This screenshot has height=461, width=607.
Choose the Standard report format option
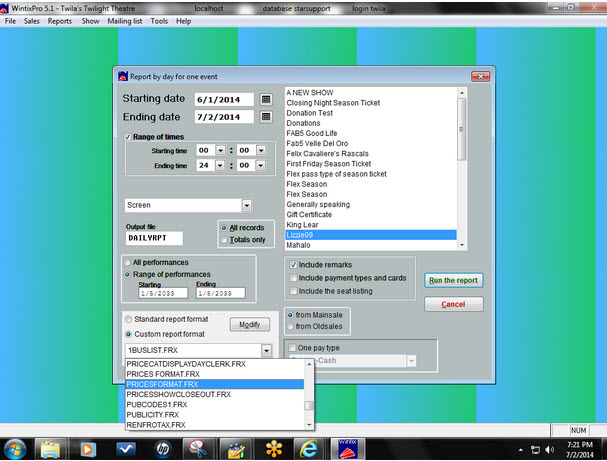(x=129, y=319)
